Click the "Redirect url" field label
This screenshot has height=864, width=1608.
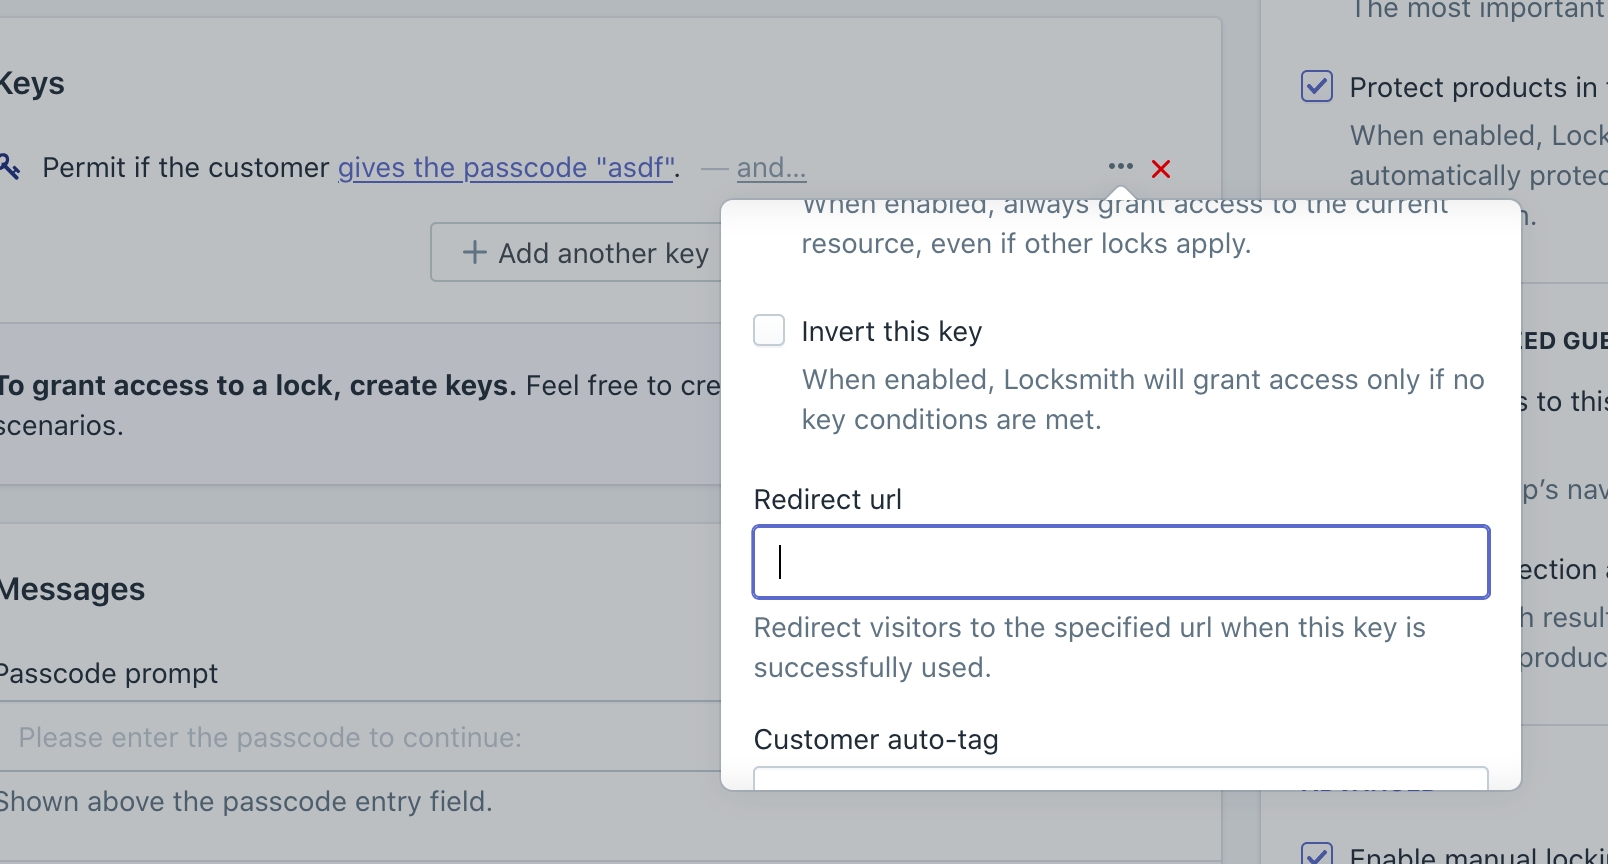point(827,499)
